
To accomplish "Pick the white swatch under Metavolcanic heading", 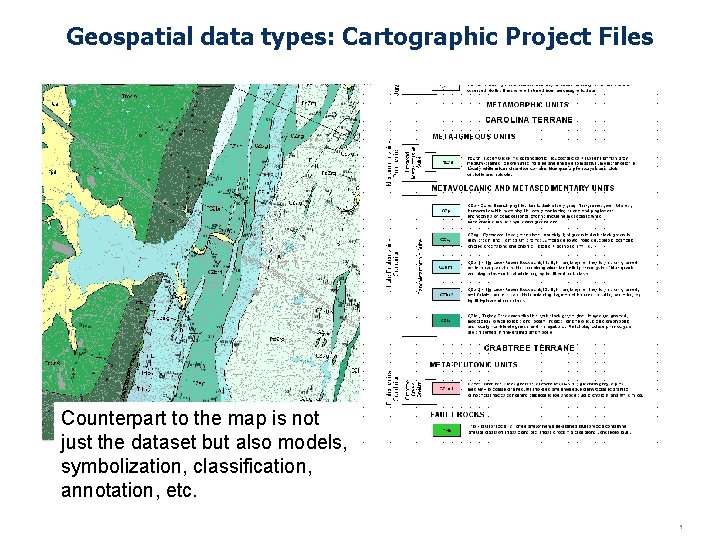I will pyautogui.click(x=446, y=211).
